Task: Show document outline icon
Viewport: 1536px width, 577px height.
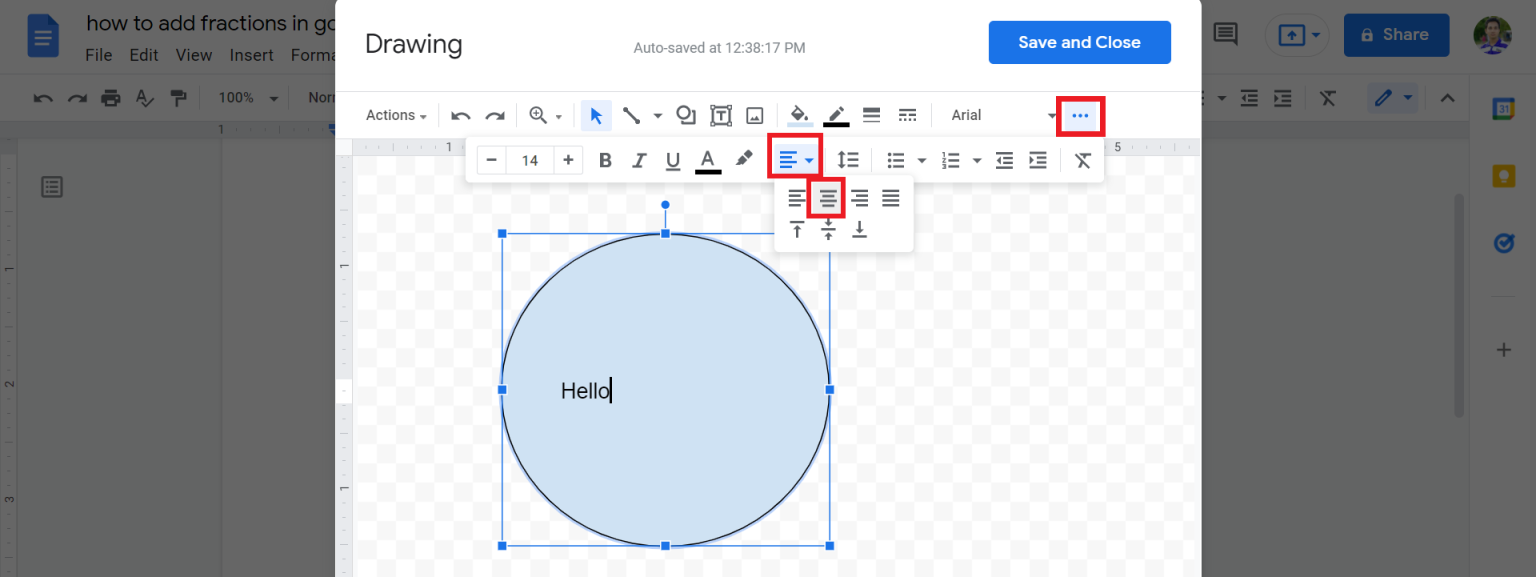Action: pyautogui.click(x=52, y=187)
